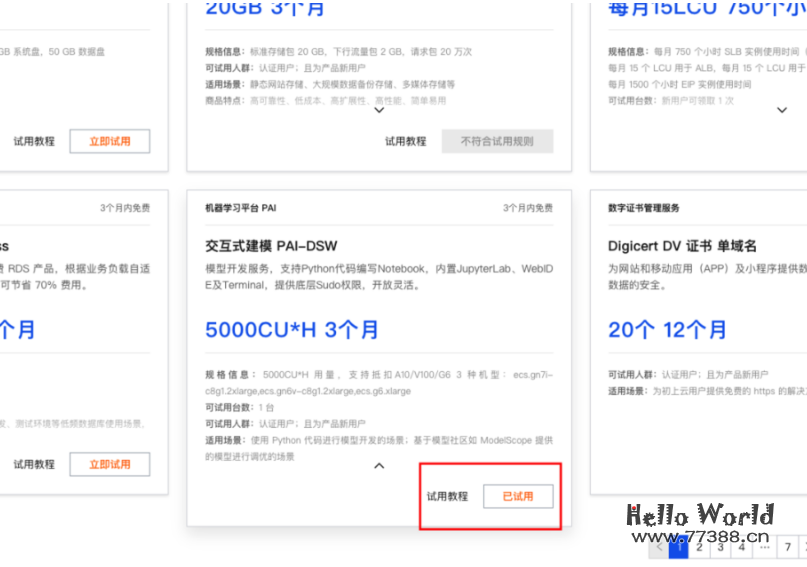Open 试用教程 link on the PAI-DSW card
807x567 pixels.
pyautogui.click(x=447, y=496)
